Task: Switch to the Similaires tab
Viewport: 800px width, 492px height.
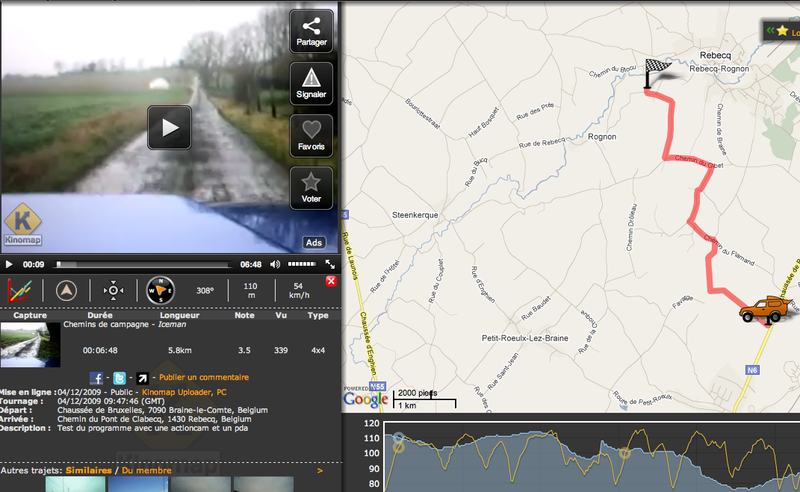Action: coord(88,470)
